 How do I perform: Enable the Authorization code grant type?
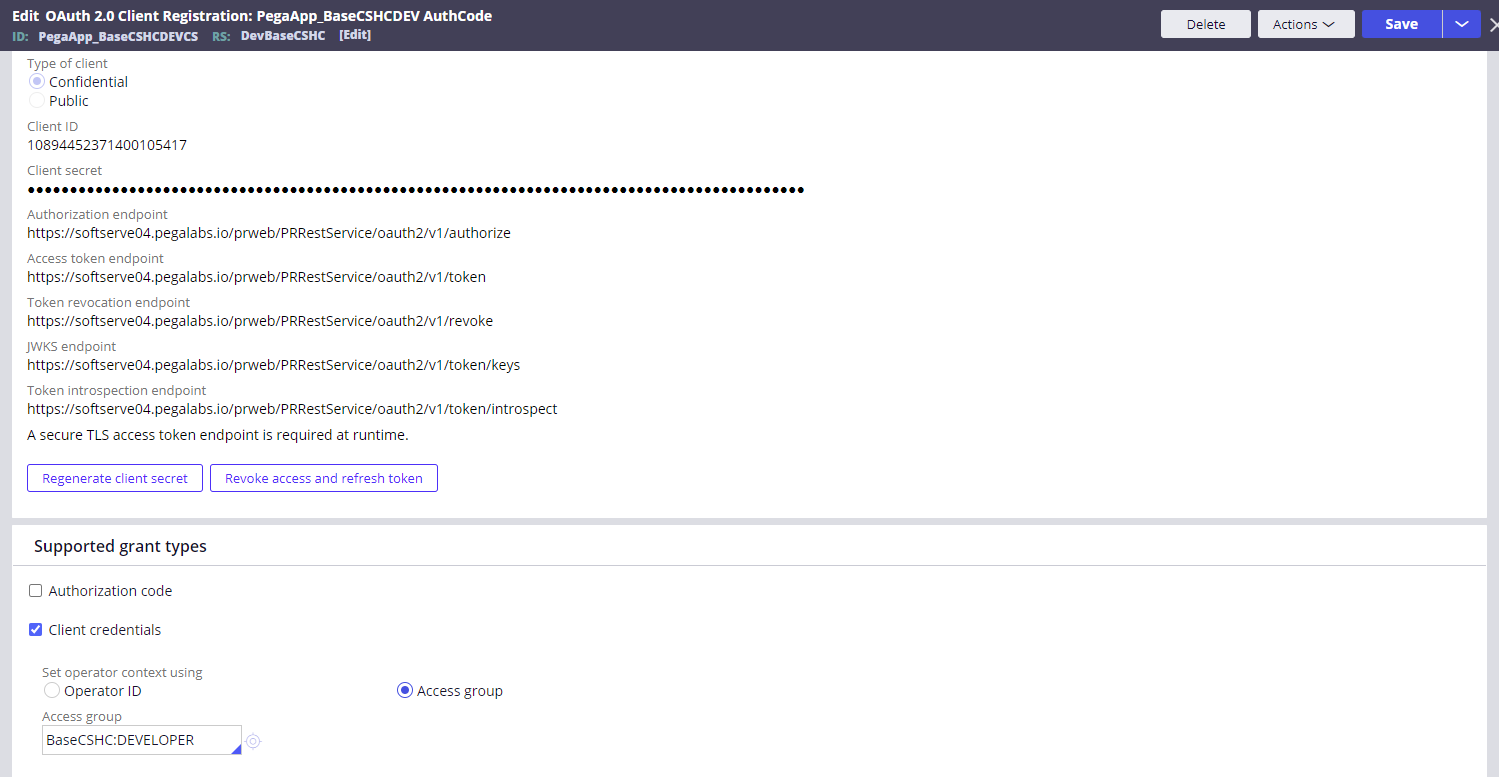coord(36,591)
